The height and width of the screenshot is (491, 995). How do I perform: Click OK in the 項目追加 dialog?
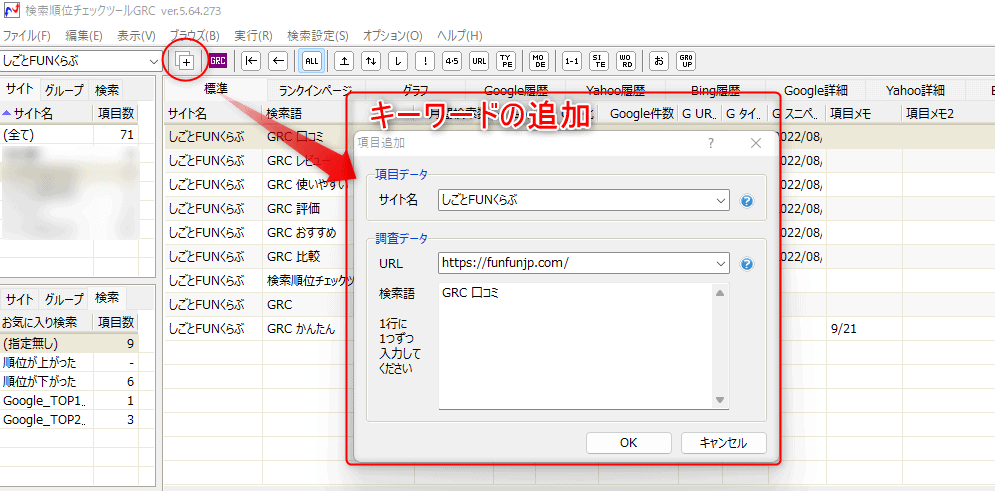628,443
